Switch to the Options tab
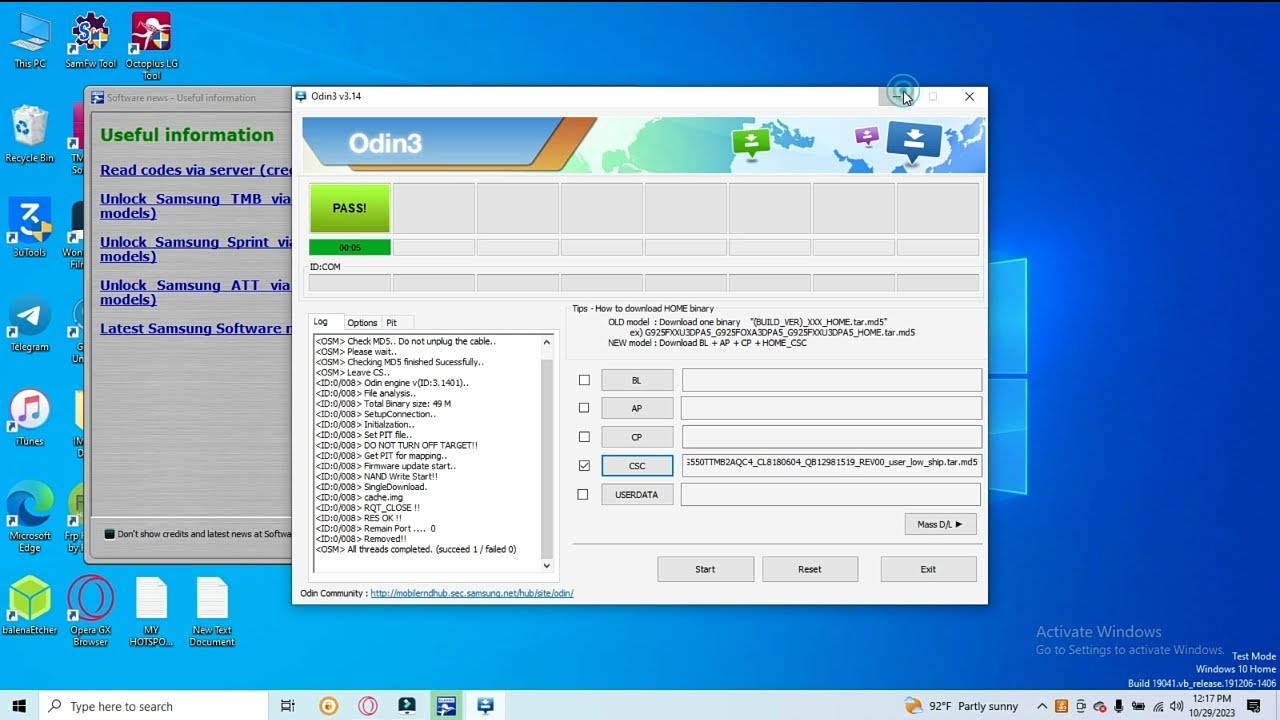Image resolution: width=1280 pixels, height=720 pixels. point(362,323)
